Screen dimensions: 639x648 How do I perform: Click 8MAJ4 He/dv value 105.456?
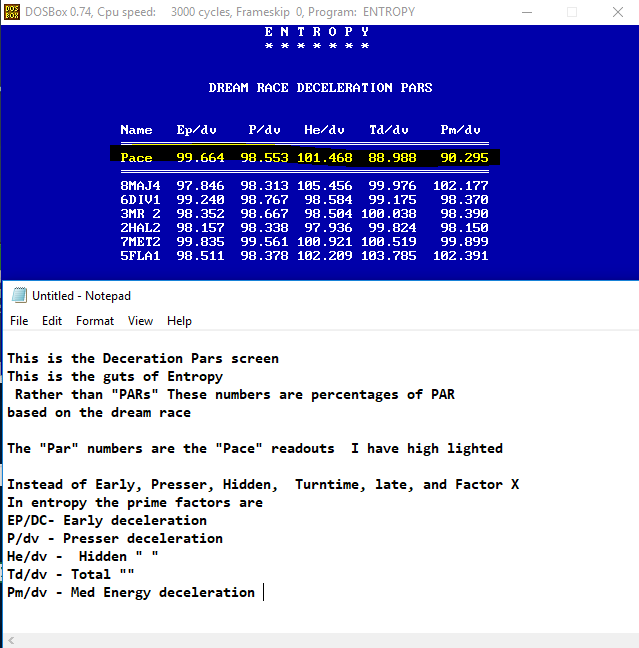(324, 186)
